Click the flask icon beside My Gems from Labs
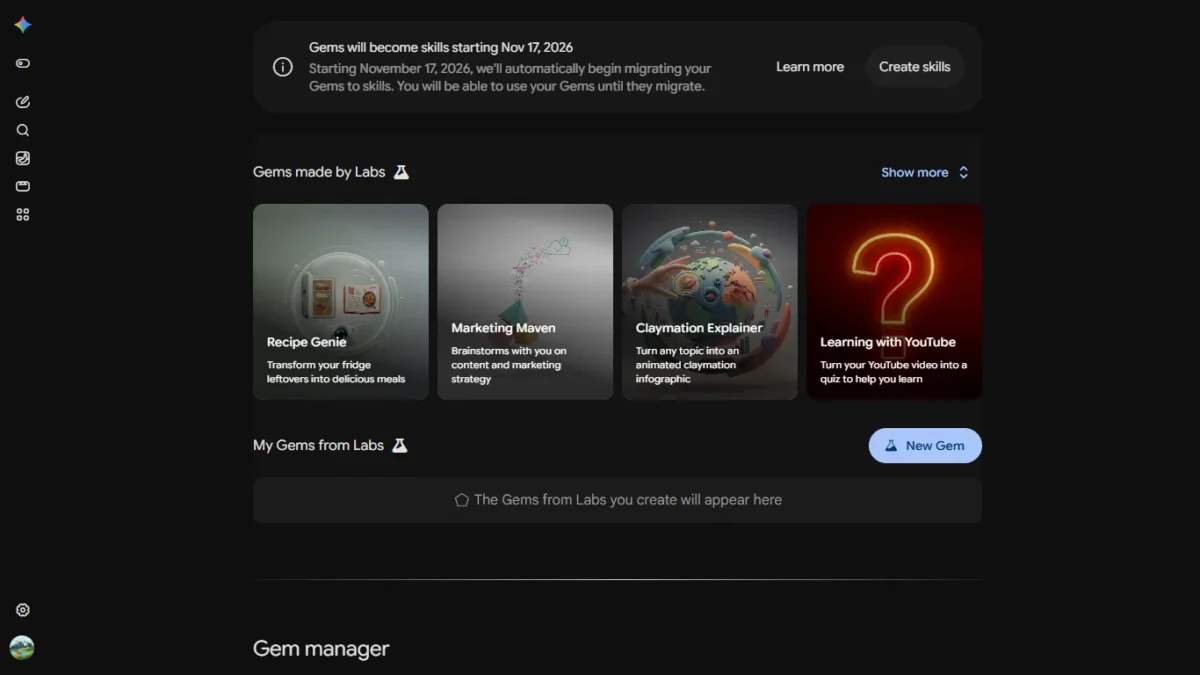 point(400,445)
